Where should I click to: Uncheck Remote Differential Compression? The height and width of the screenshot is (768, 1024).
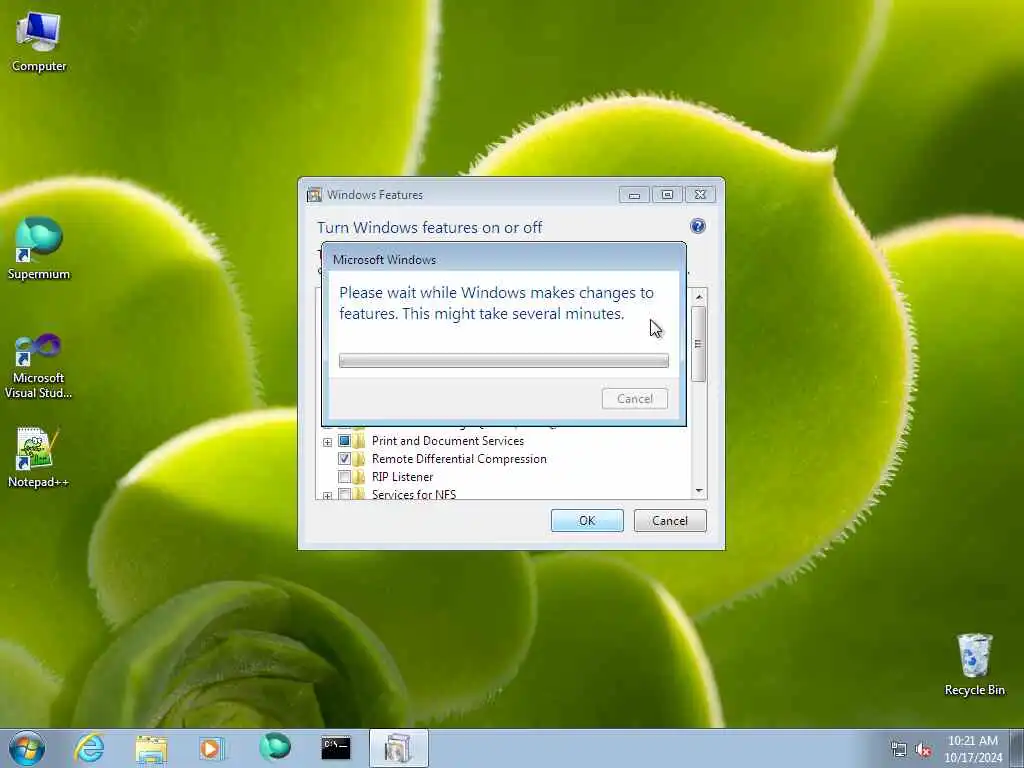tap(344, 458)
